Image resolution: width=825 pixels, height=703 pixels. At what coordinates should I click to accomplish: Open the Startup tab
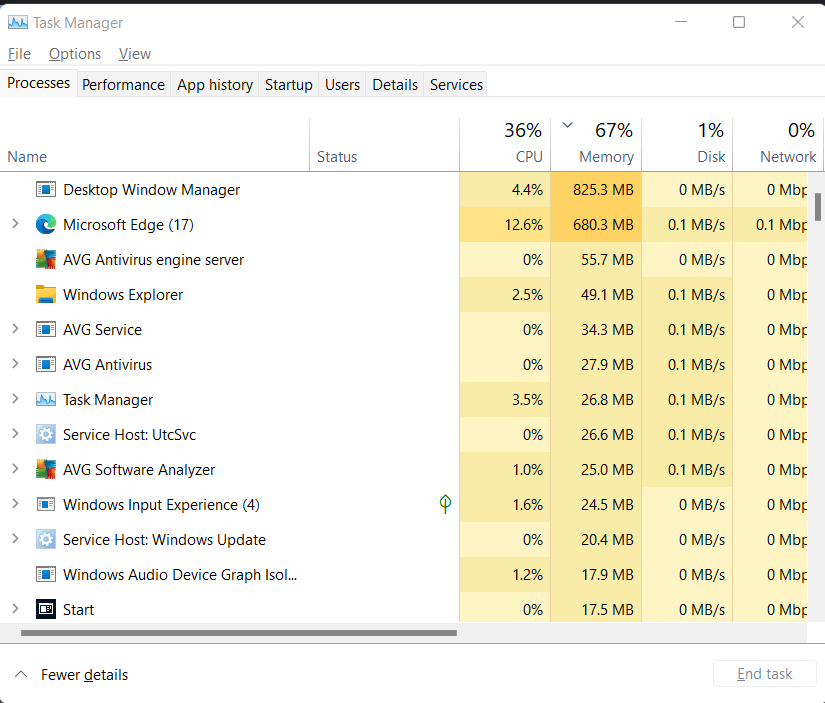click(x=288, y=85)
